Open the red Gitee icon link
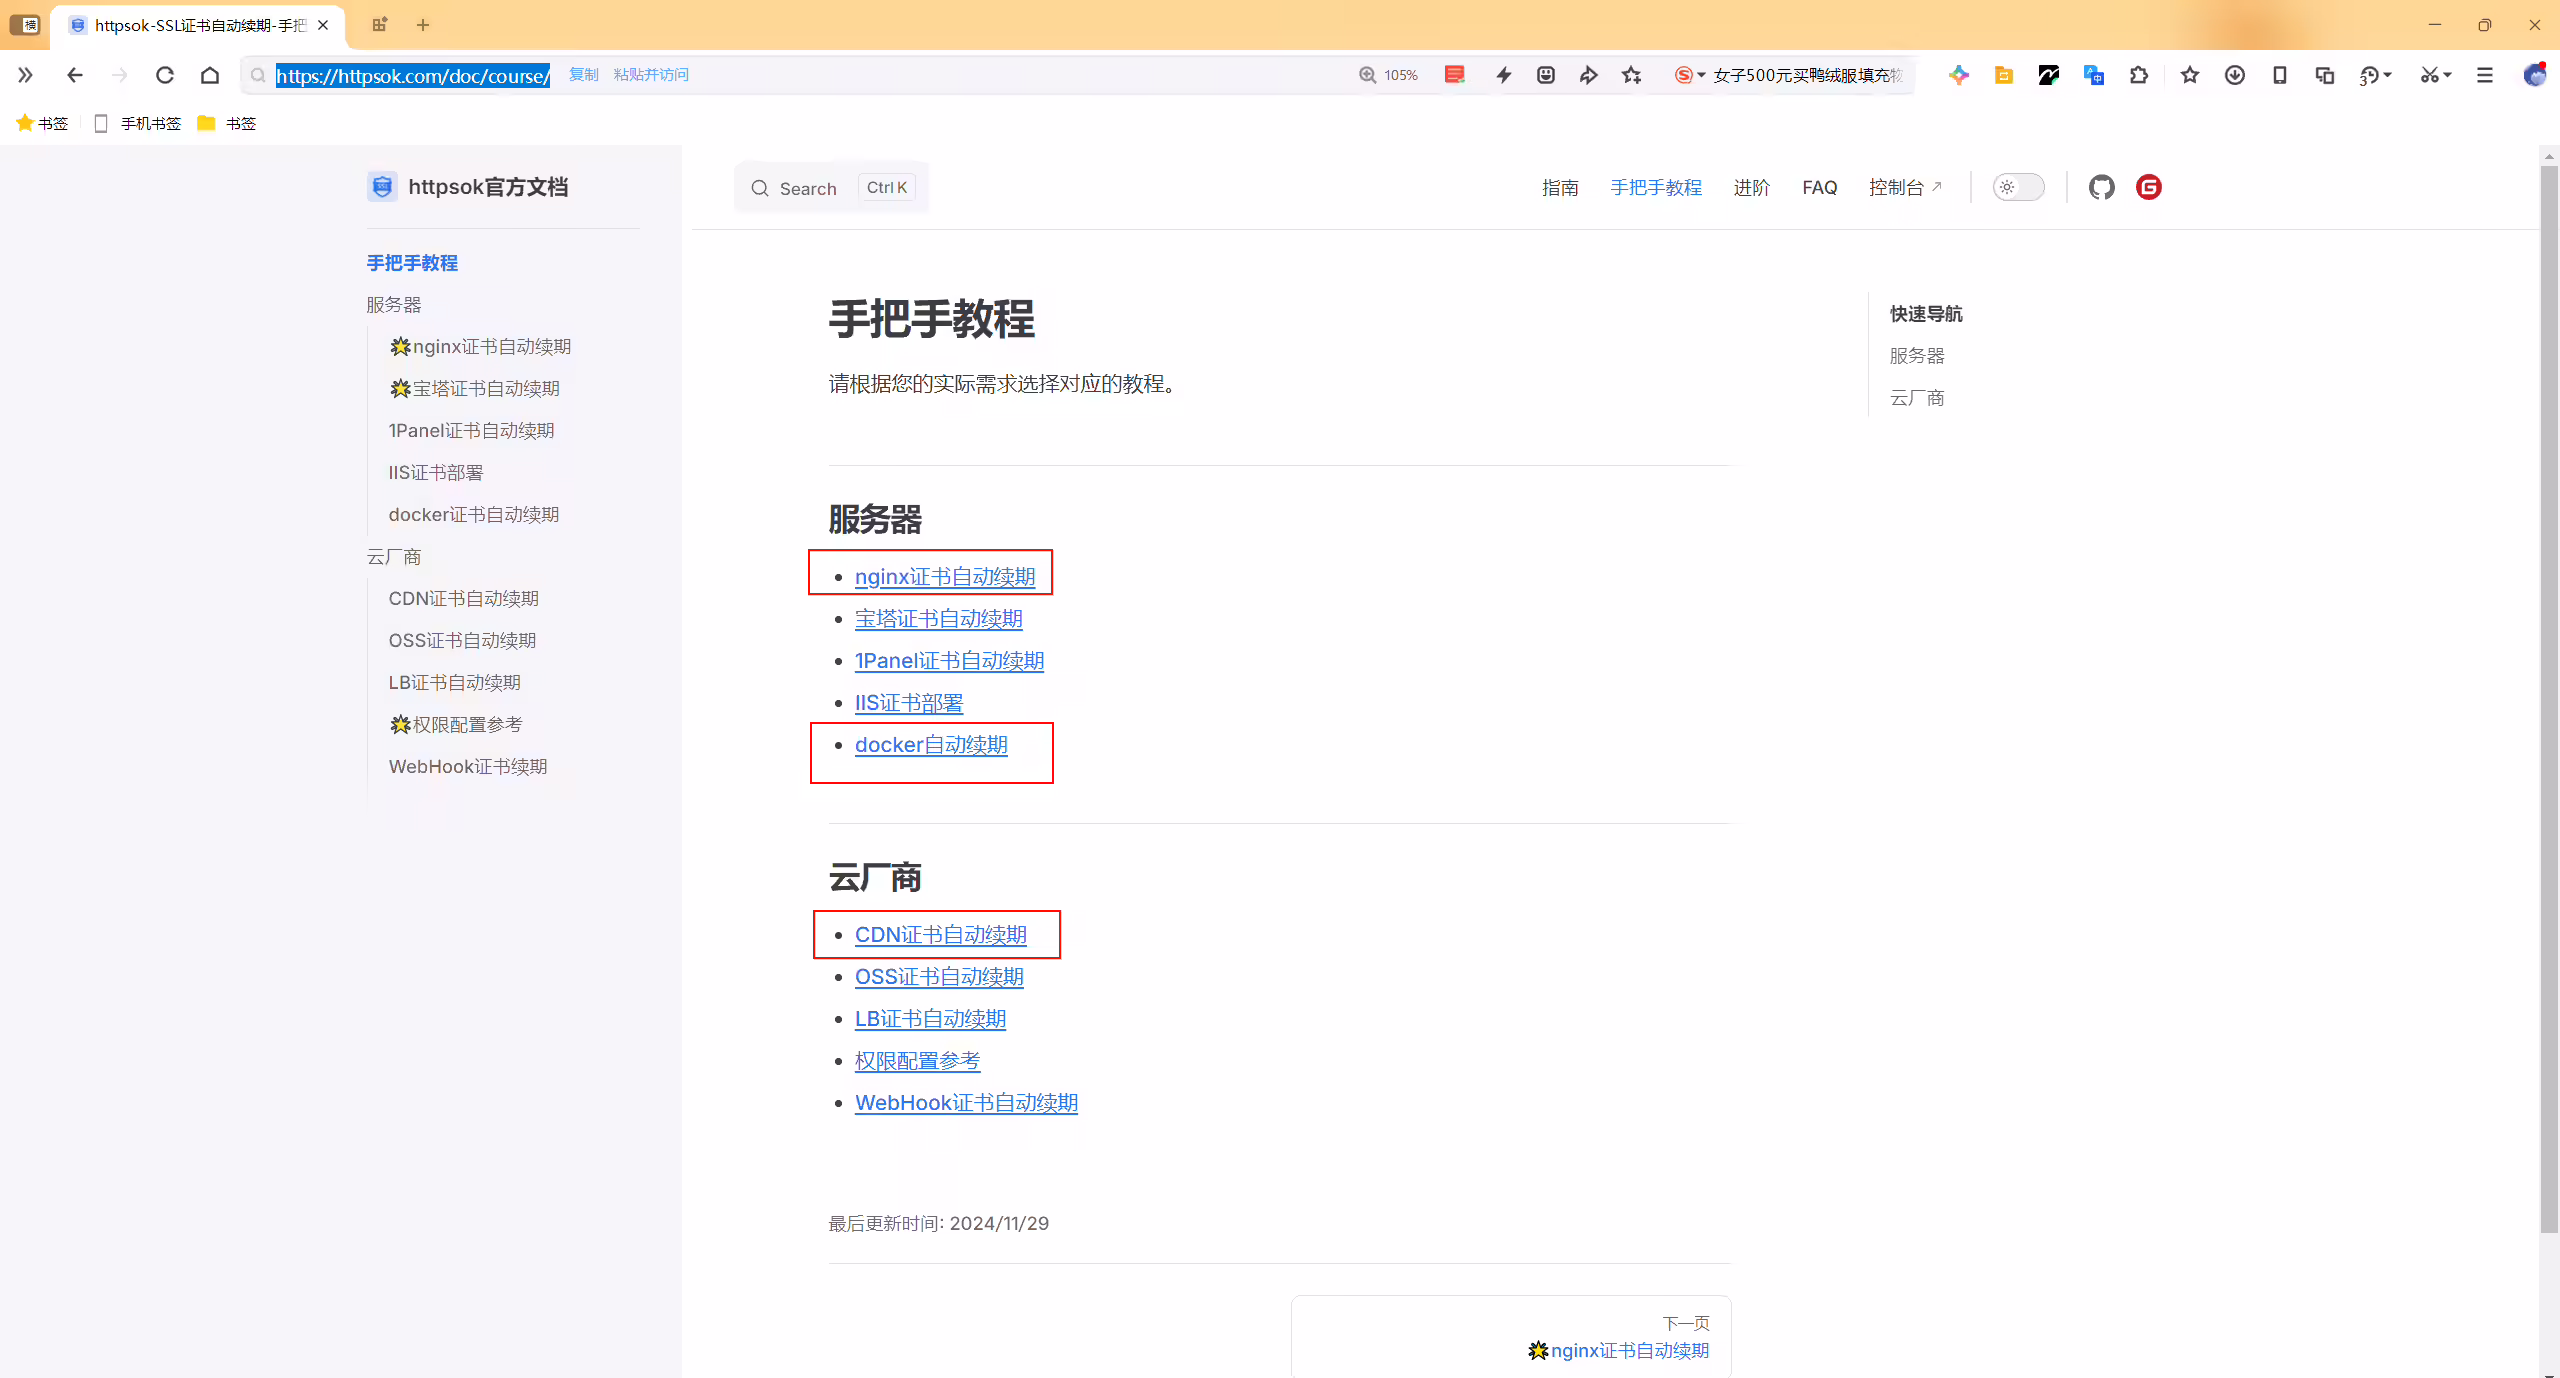 point(2148,187)
